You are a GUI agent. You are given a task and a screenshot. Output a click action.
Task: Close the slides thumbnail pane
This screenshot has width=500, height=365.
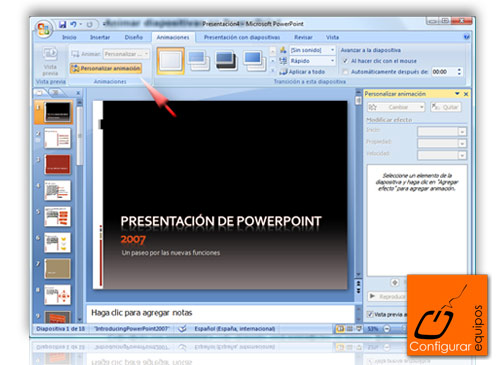pyautogui.click(x=78, y=93)
